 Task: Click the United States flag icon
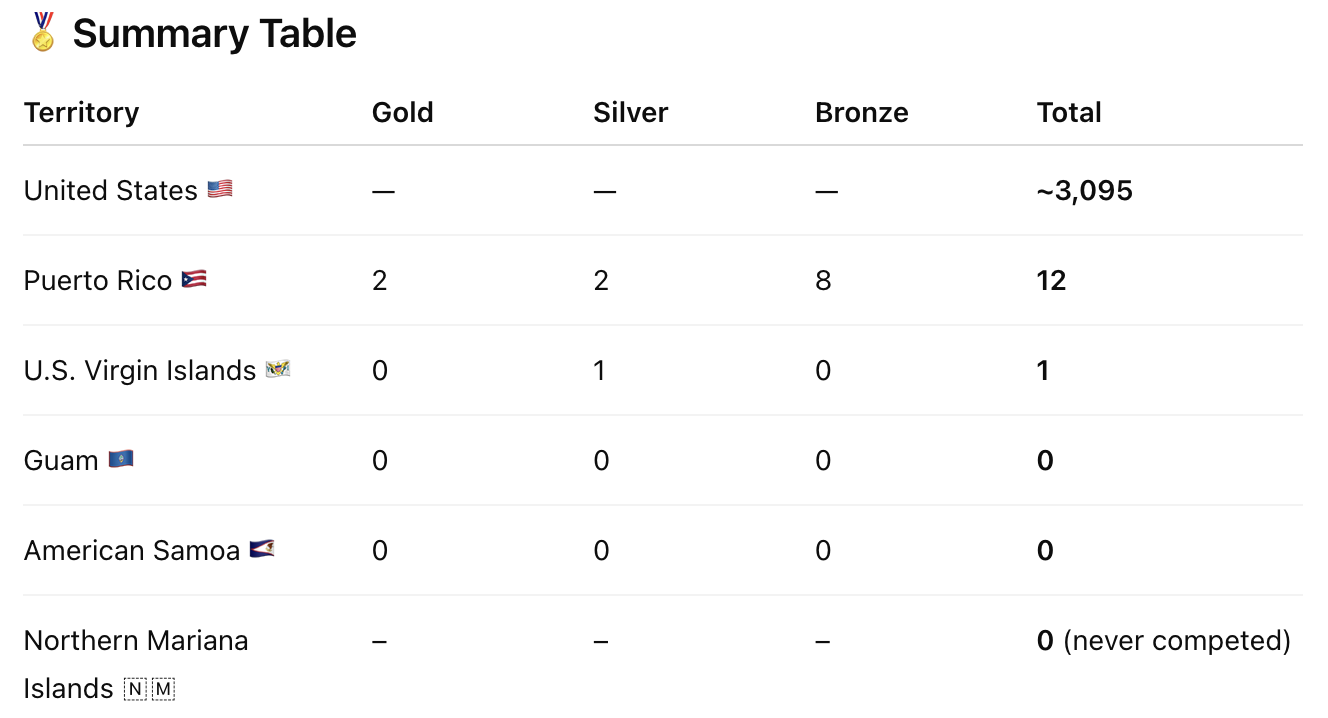(x=220, y=189)
